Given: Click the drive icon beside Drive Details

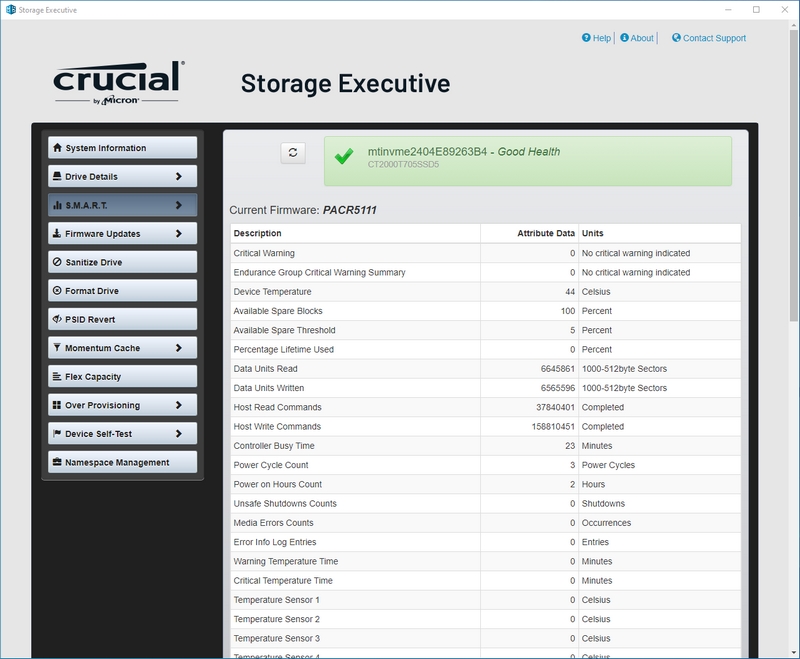Looking at the screenshot, I should [x=57, y=176].
